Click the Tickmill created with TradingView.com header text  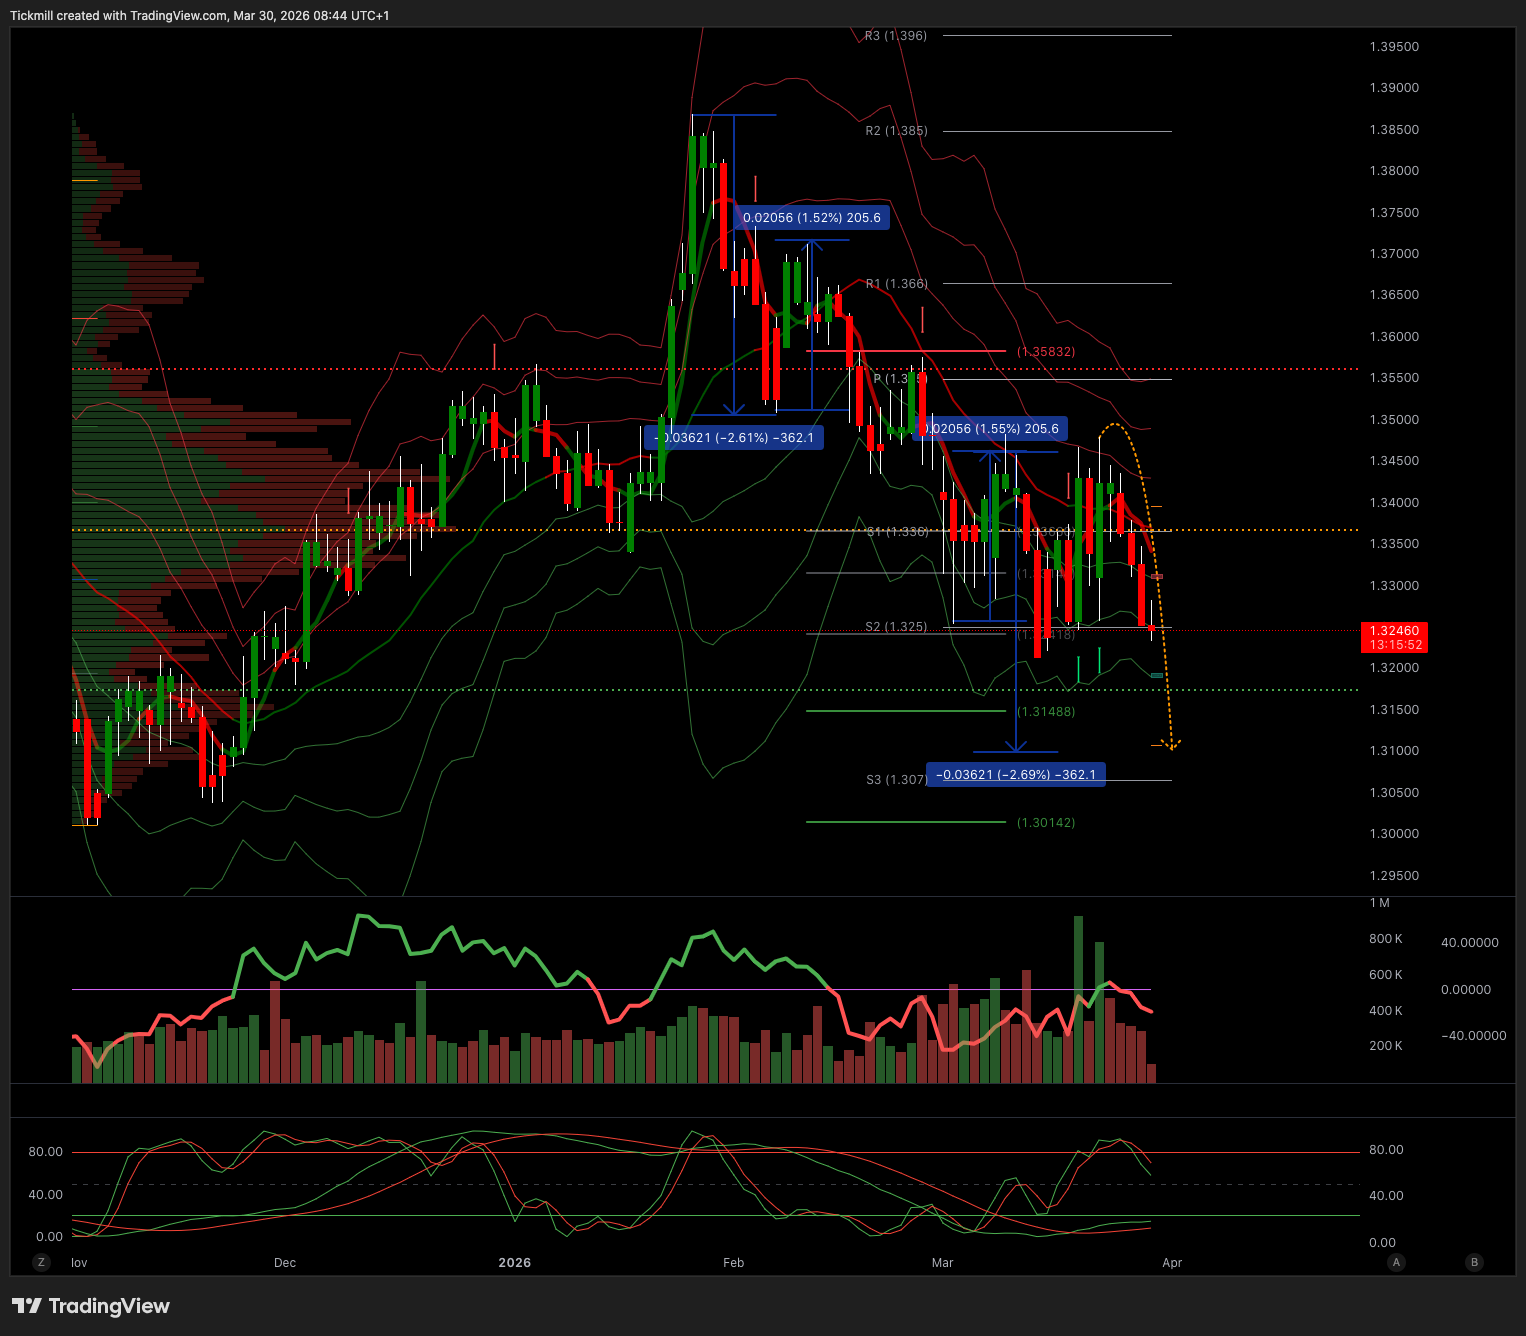coord(200,16)
